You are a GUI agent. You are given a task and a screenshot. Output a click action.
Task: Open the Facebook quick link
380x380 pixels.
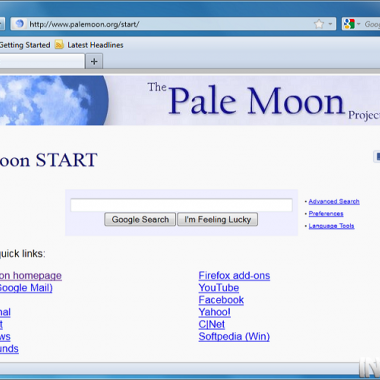tap(221, 300)
